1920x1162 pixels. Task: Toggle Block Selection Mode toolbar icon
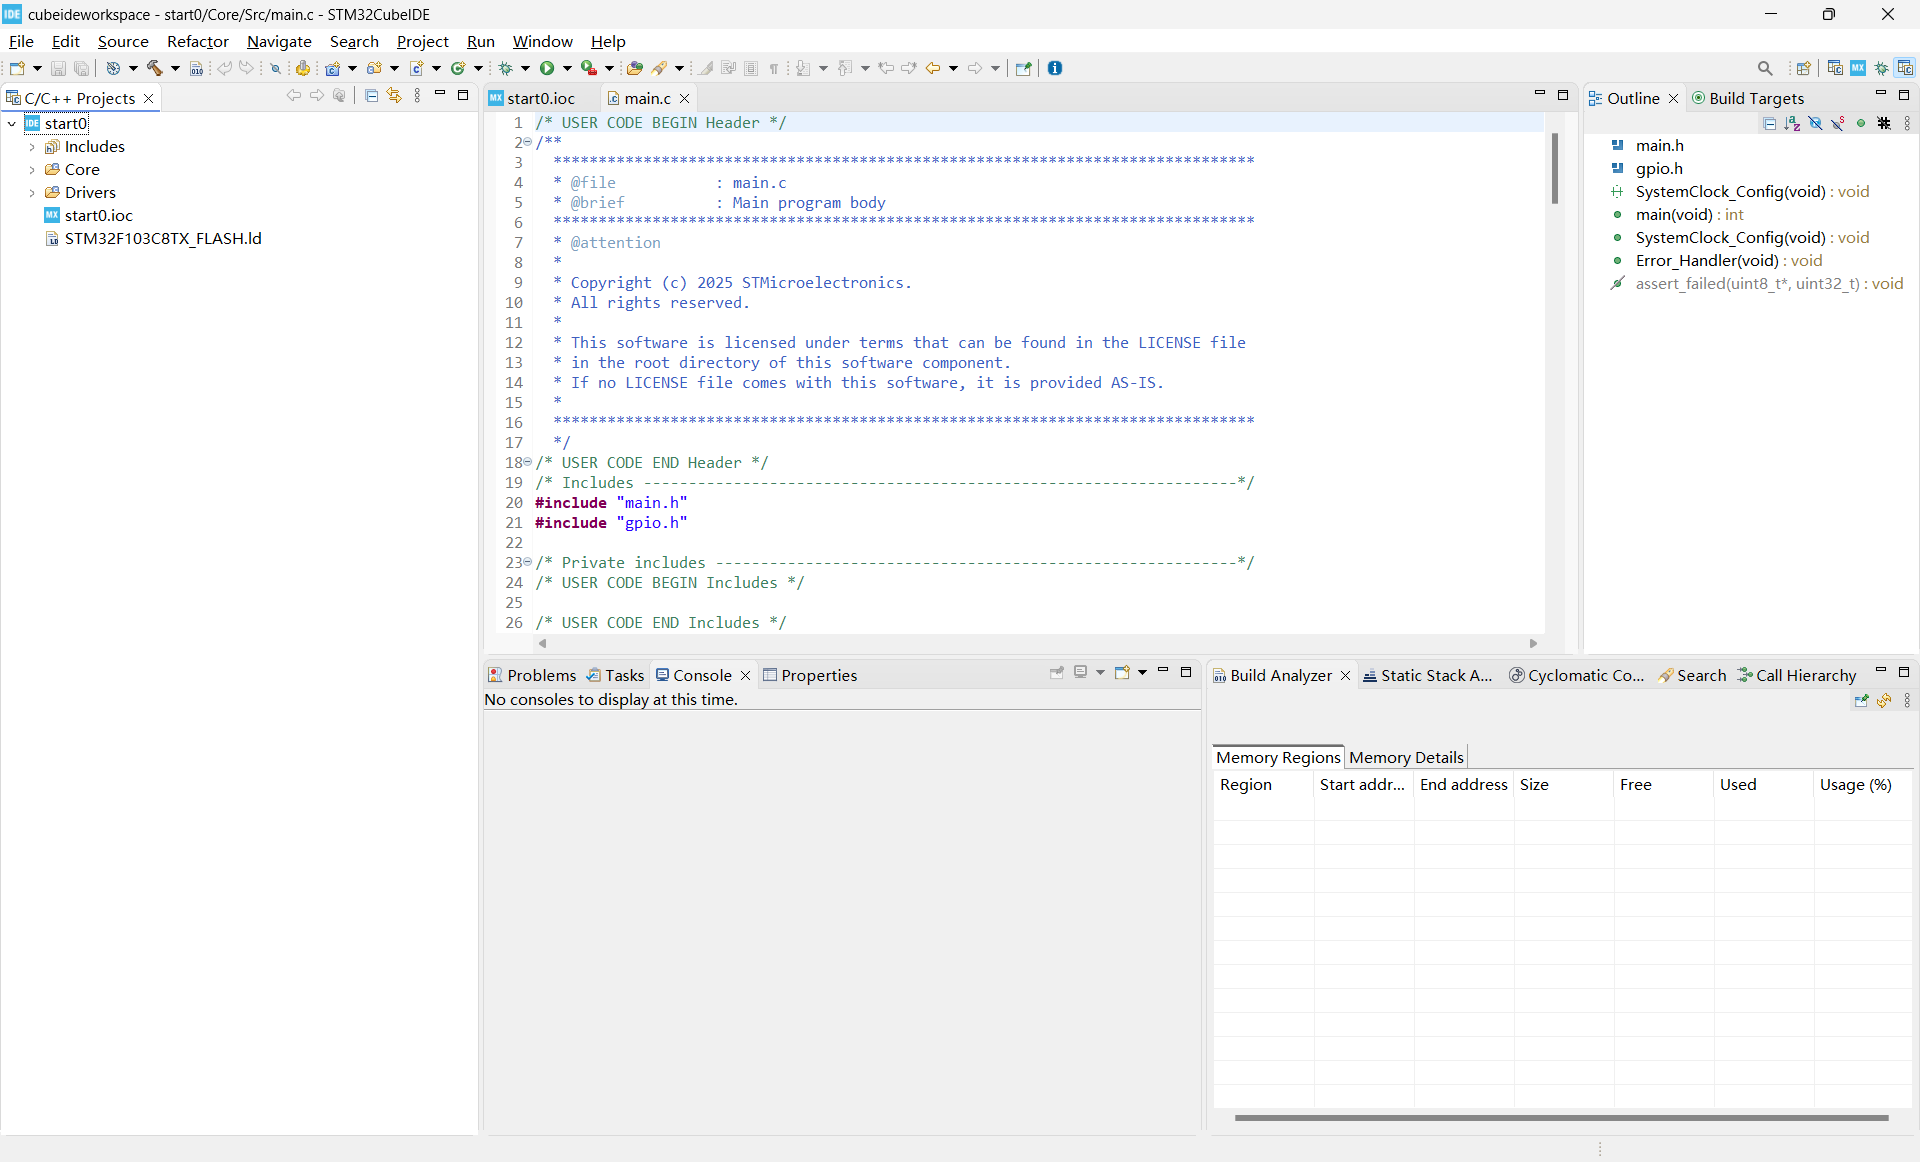coord(751,68)
